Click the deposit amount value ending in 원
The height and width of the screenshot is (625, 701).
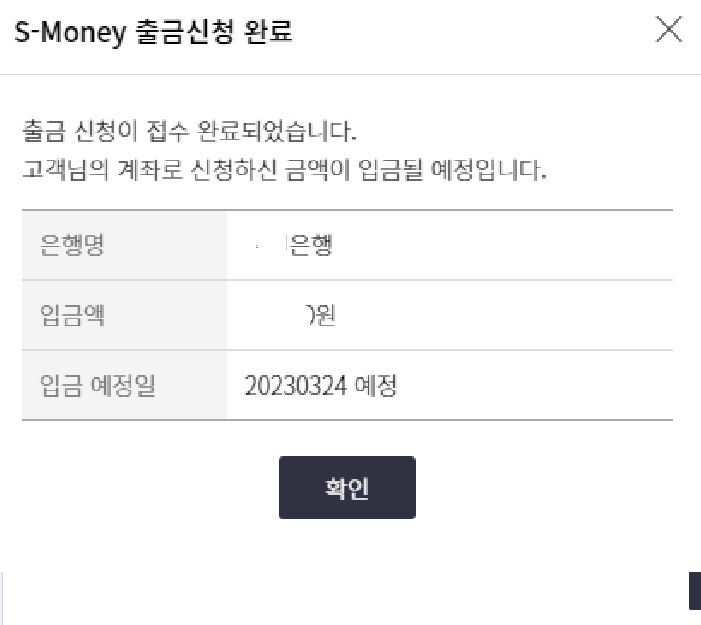(x=323, y=316)
